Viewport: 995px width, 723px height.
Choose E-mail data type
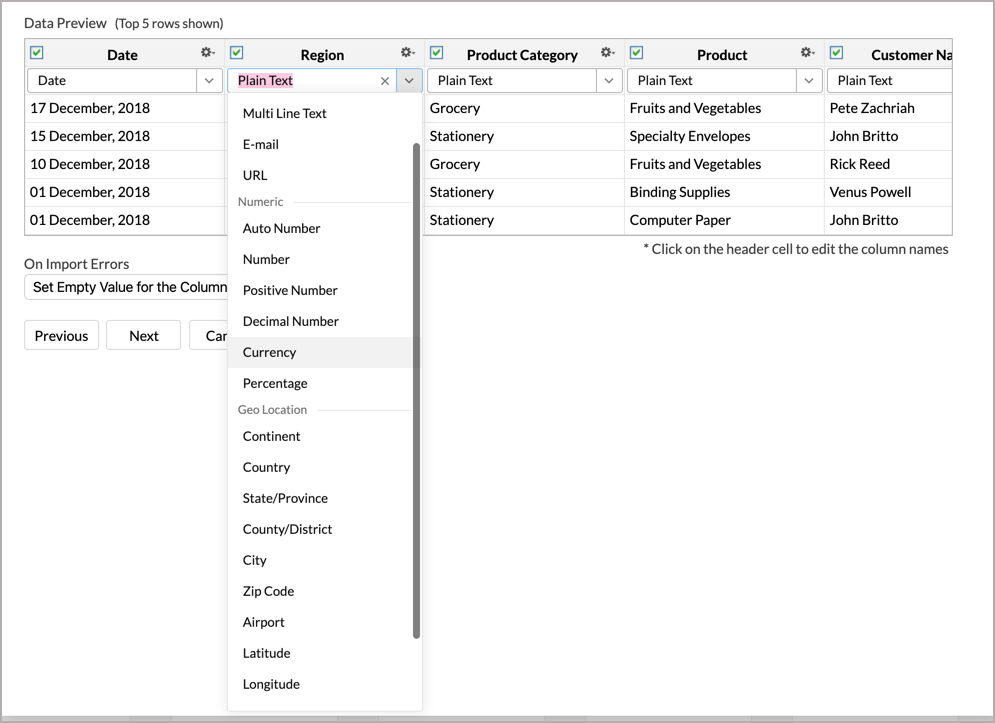pyautogui.click(x=320, y=145)
